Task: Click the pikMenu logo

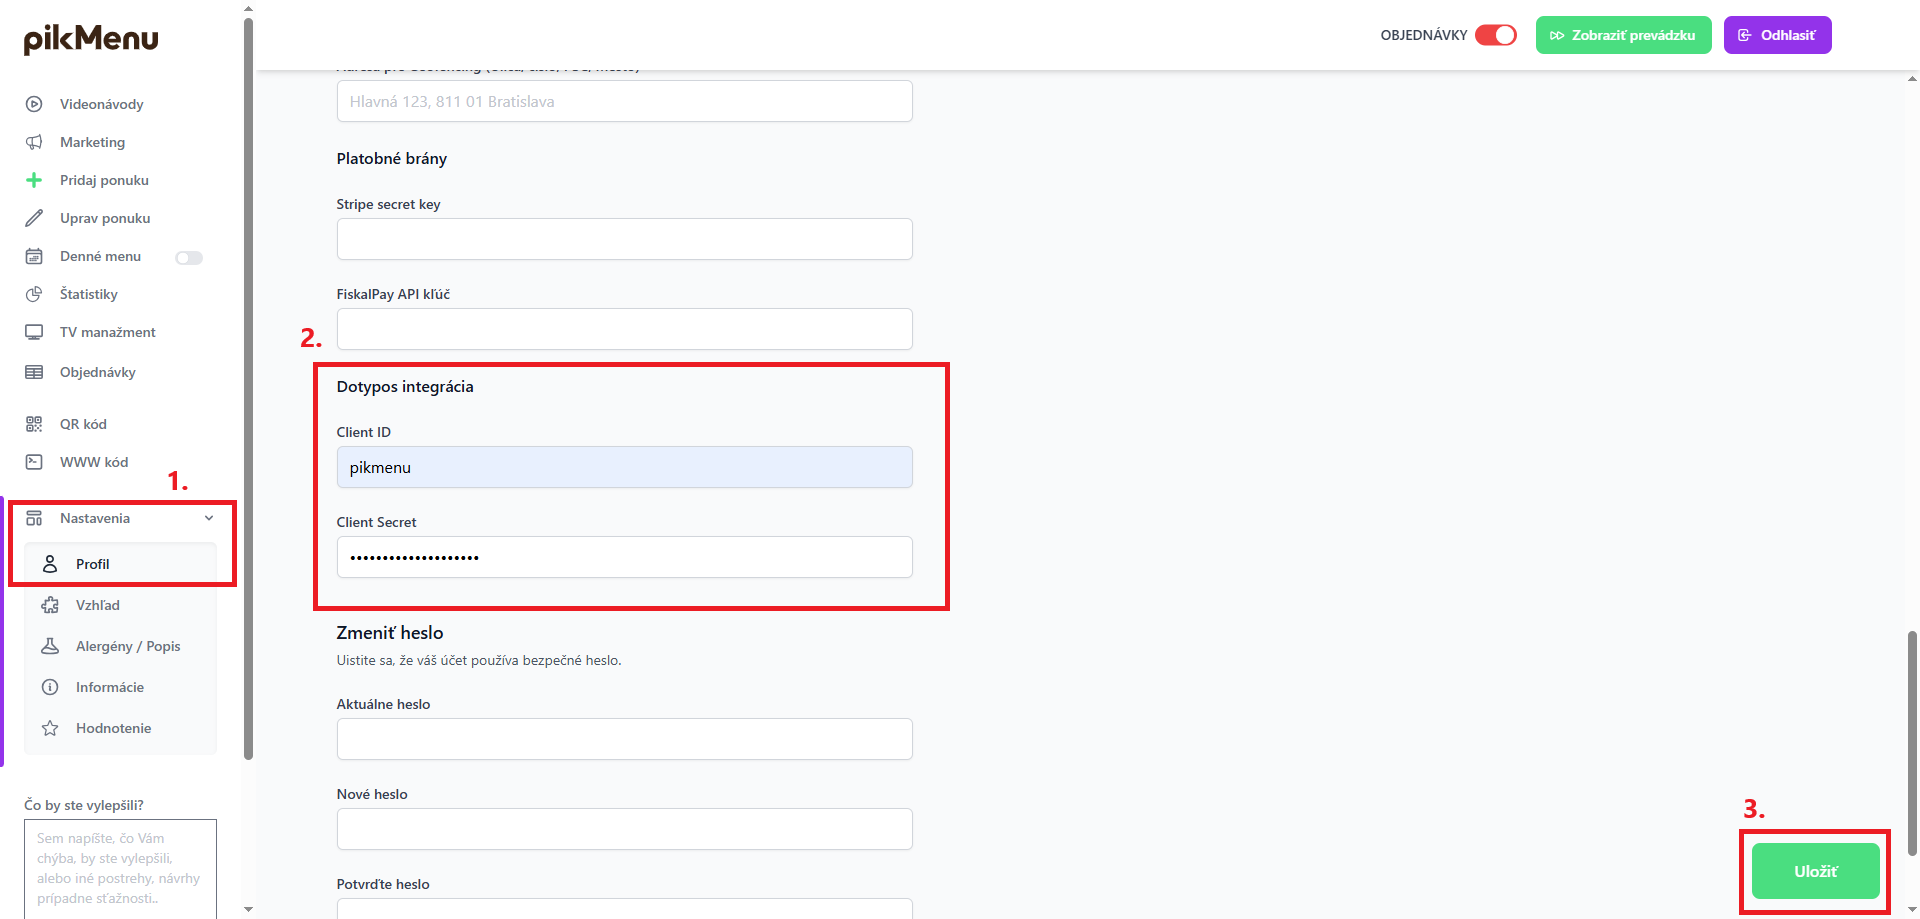Action: click(91, 39)
